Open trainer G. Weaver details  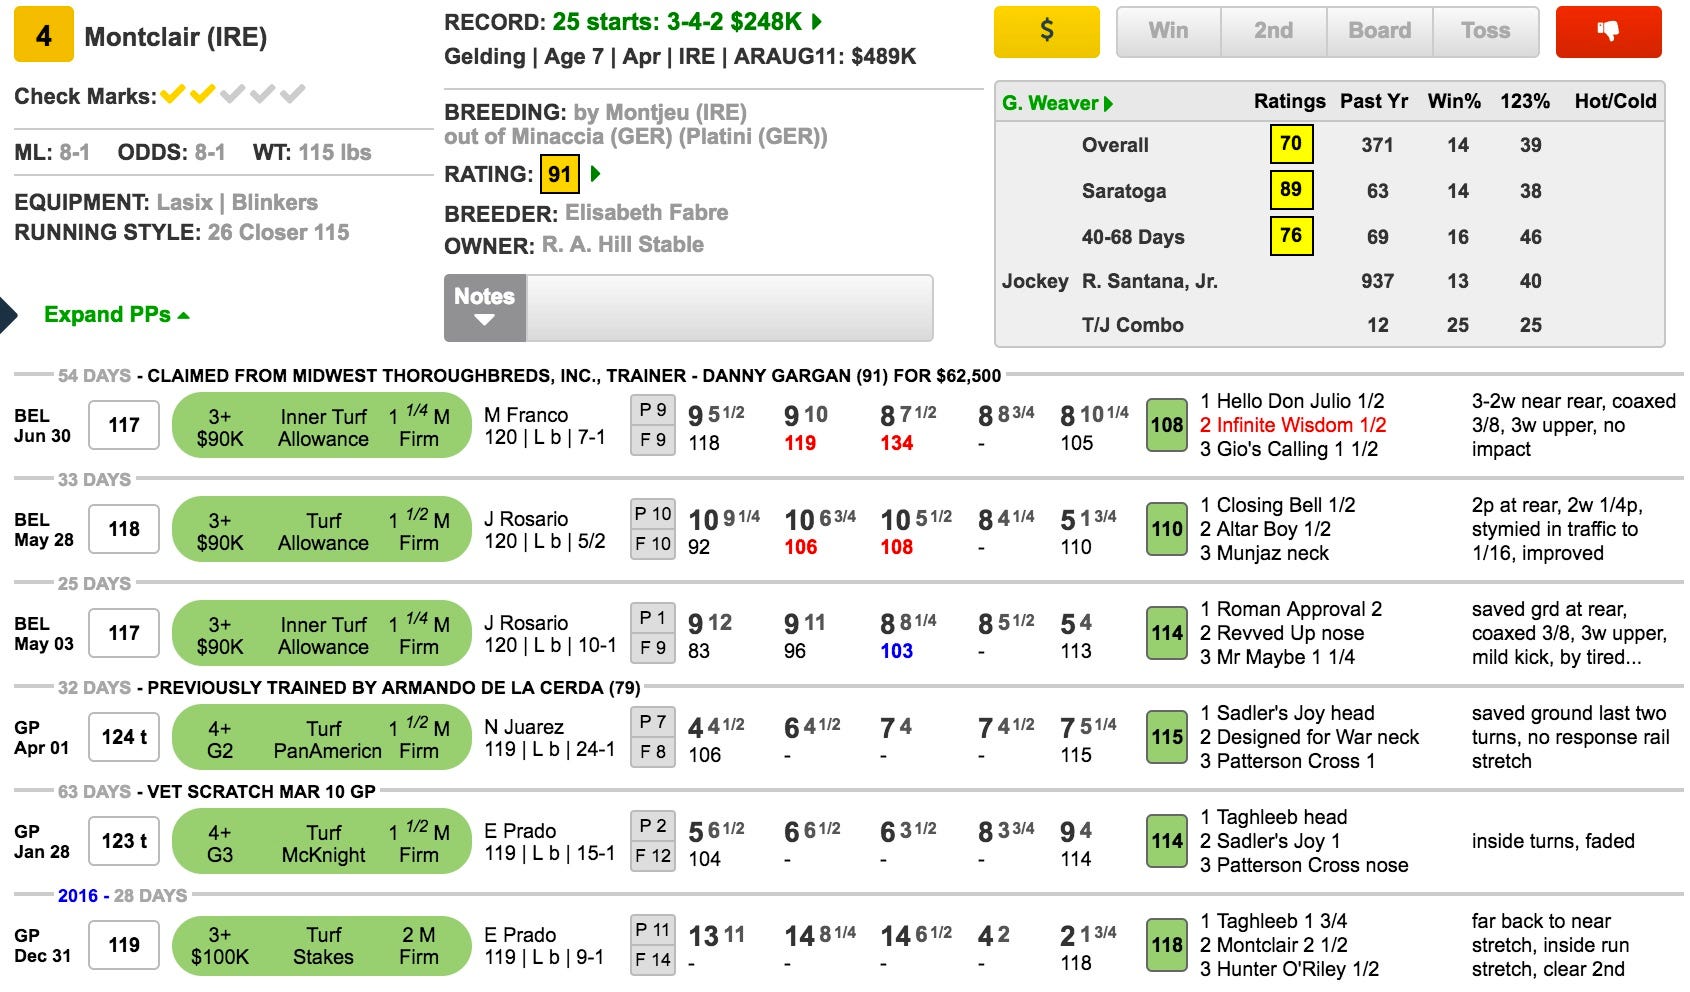point(1058,102)
